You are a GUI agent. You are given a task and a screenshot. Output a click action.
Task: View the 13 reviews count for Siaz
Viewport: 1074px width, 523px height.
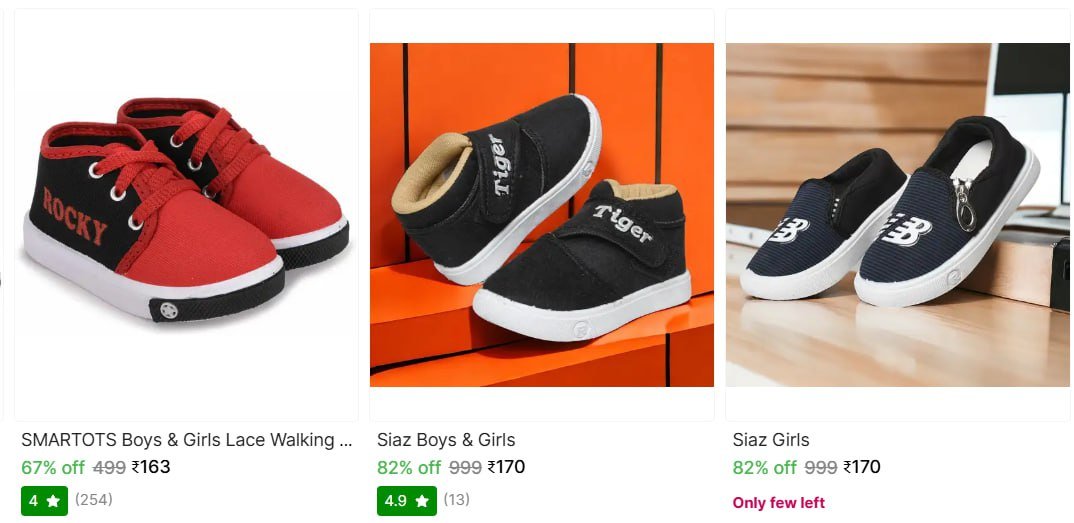click(x=456, y=500)
